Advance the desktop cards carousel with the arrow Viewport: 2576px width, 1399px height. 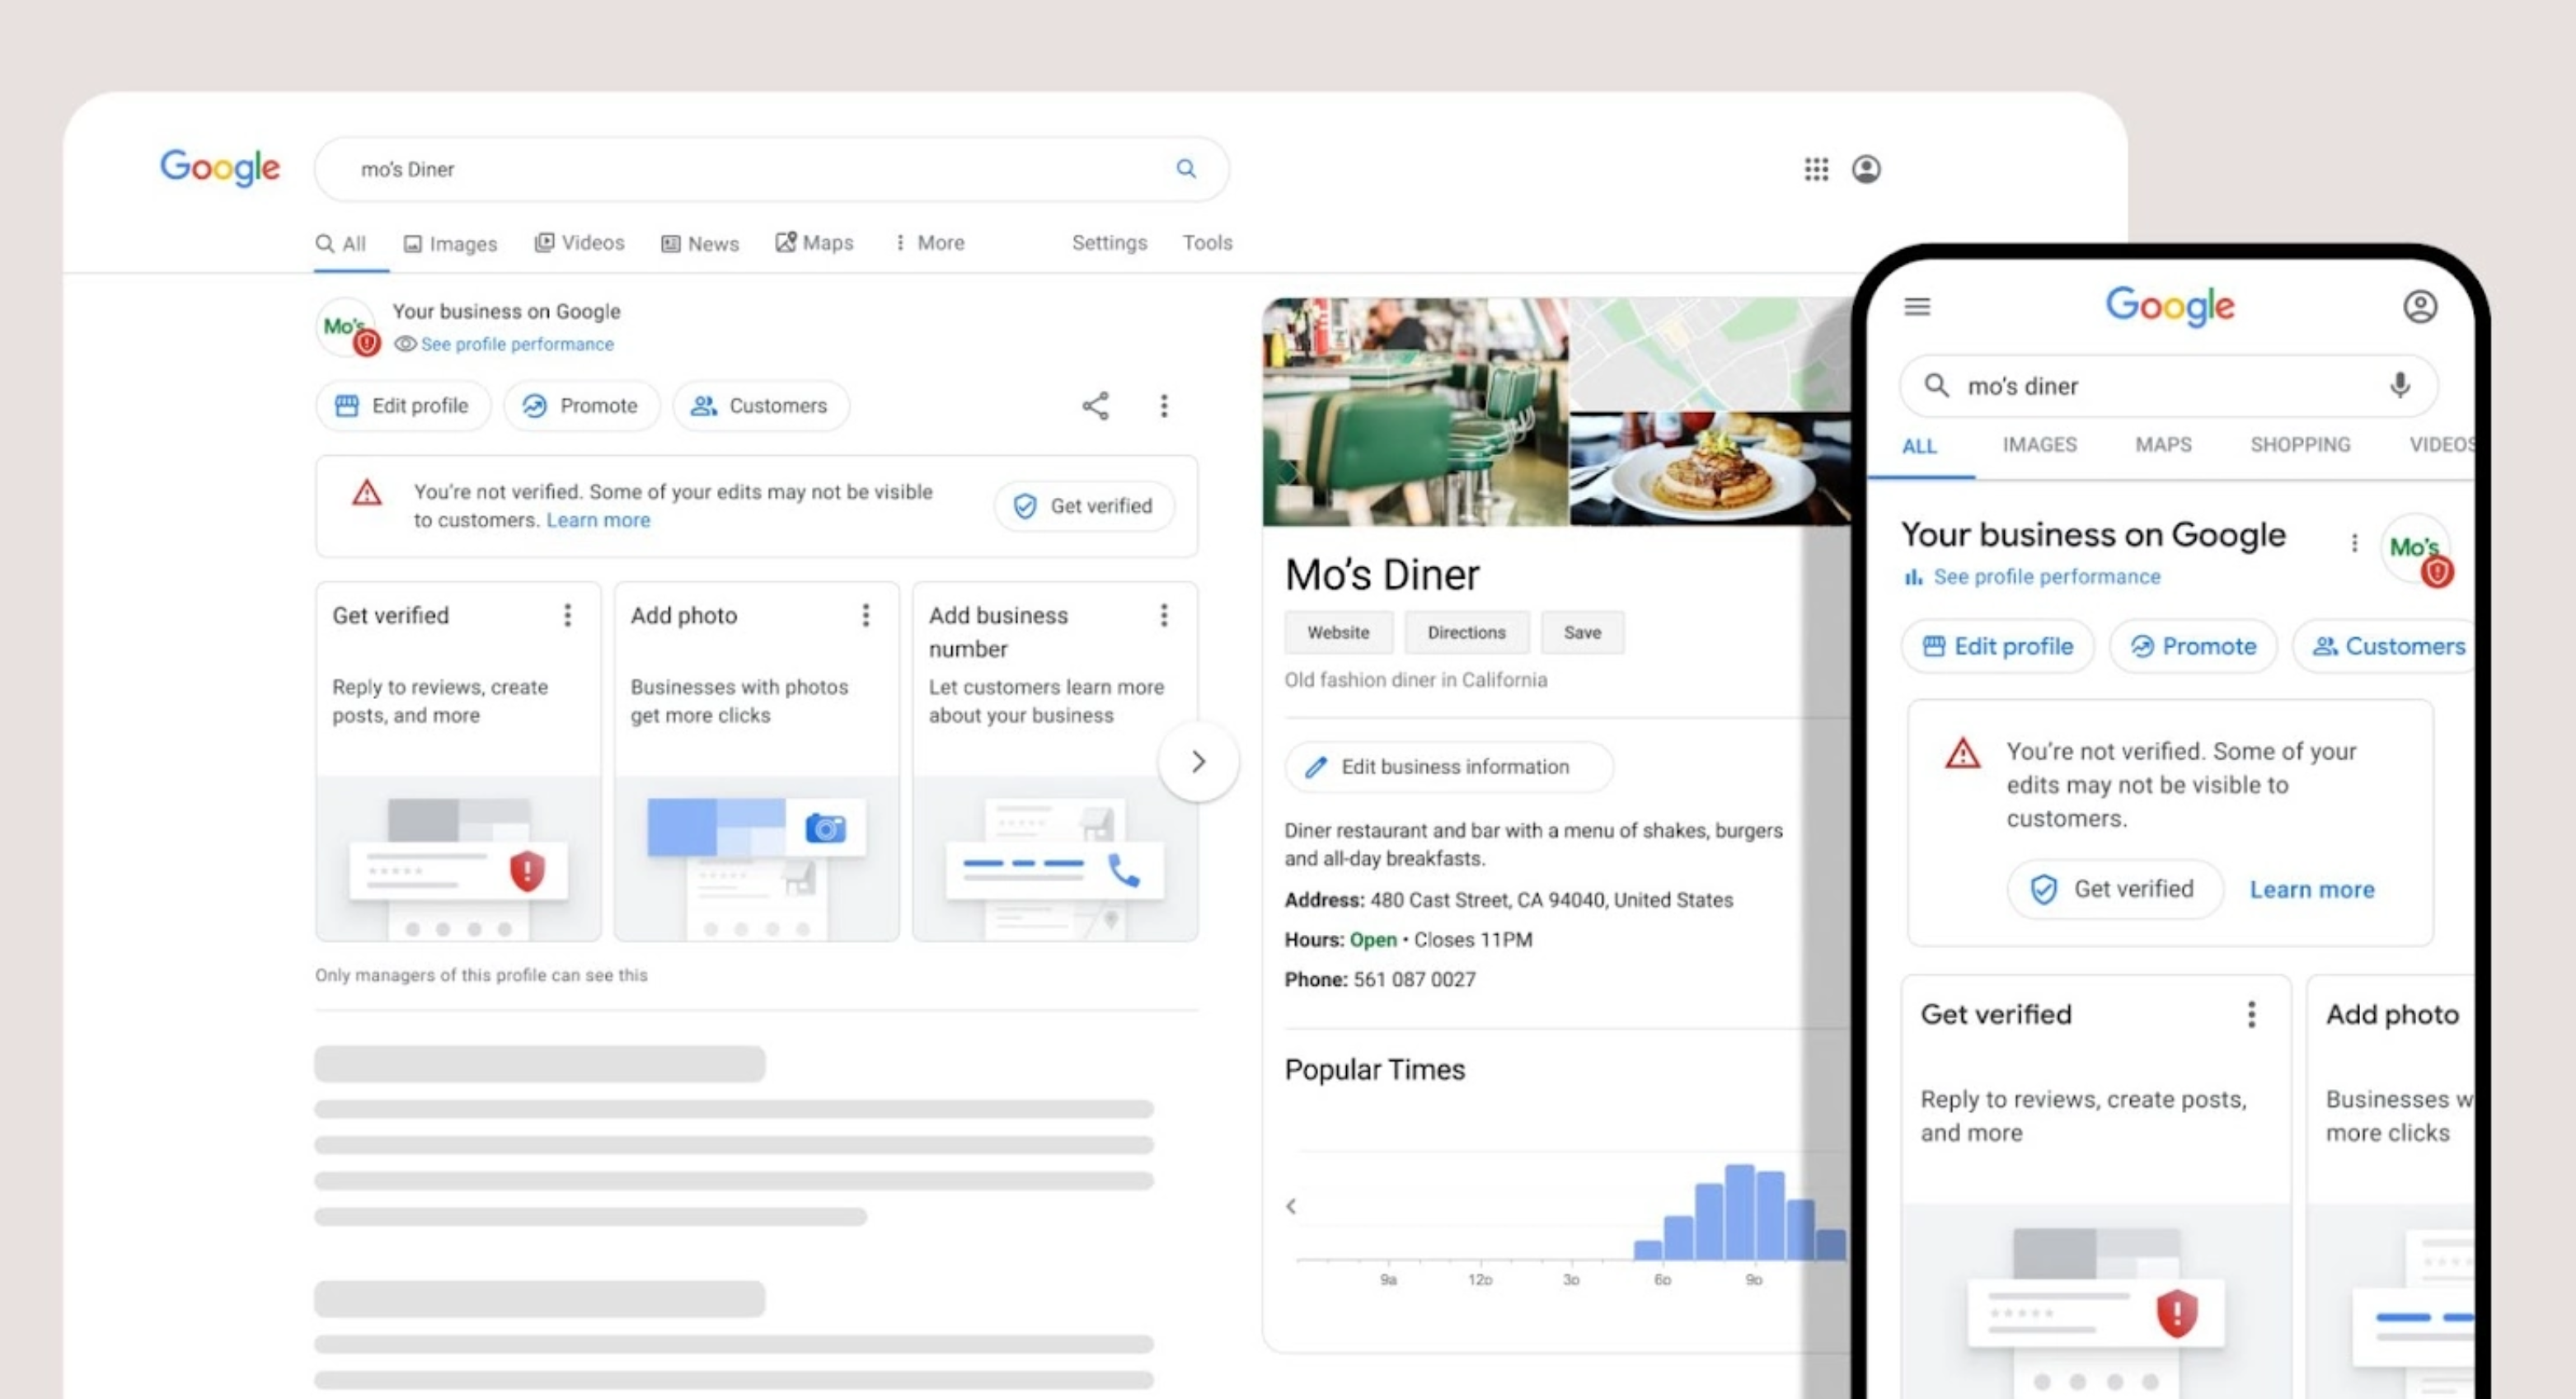coord(1198,761)
